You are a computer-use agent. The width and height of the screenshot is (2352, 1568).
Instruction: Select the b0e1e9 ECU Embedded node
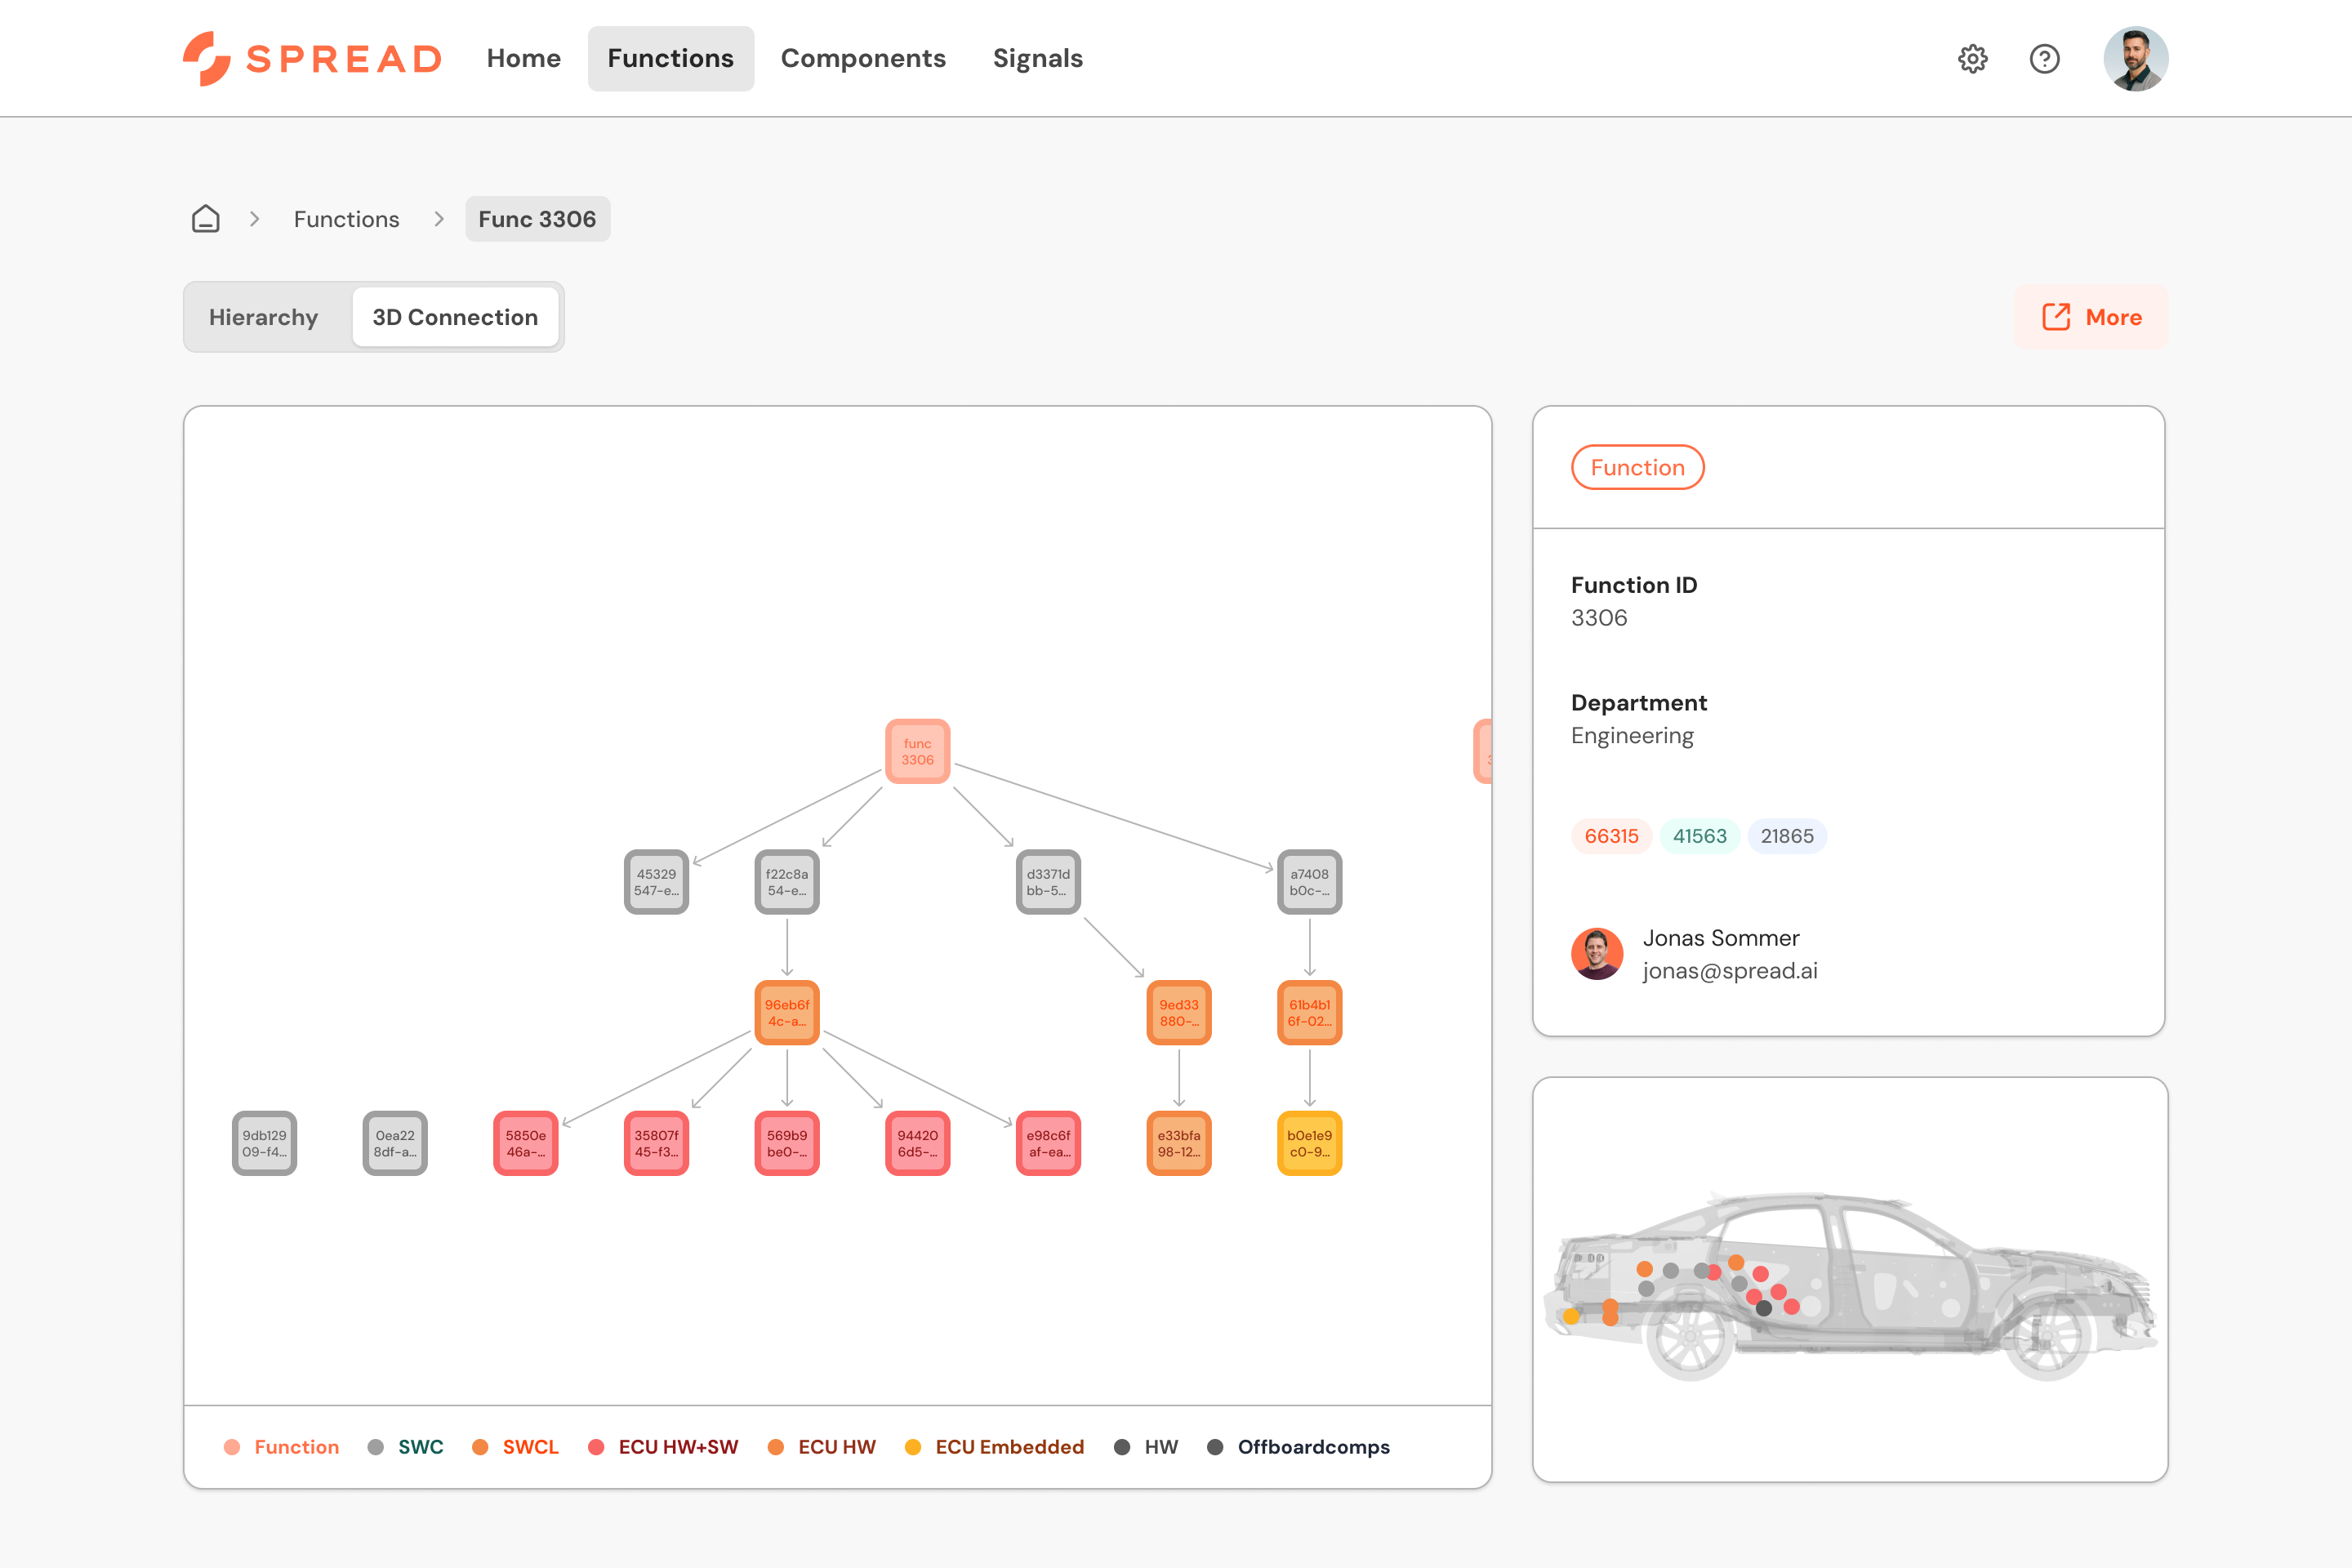coord(1309,1143)
